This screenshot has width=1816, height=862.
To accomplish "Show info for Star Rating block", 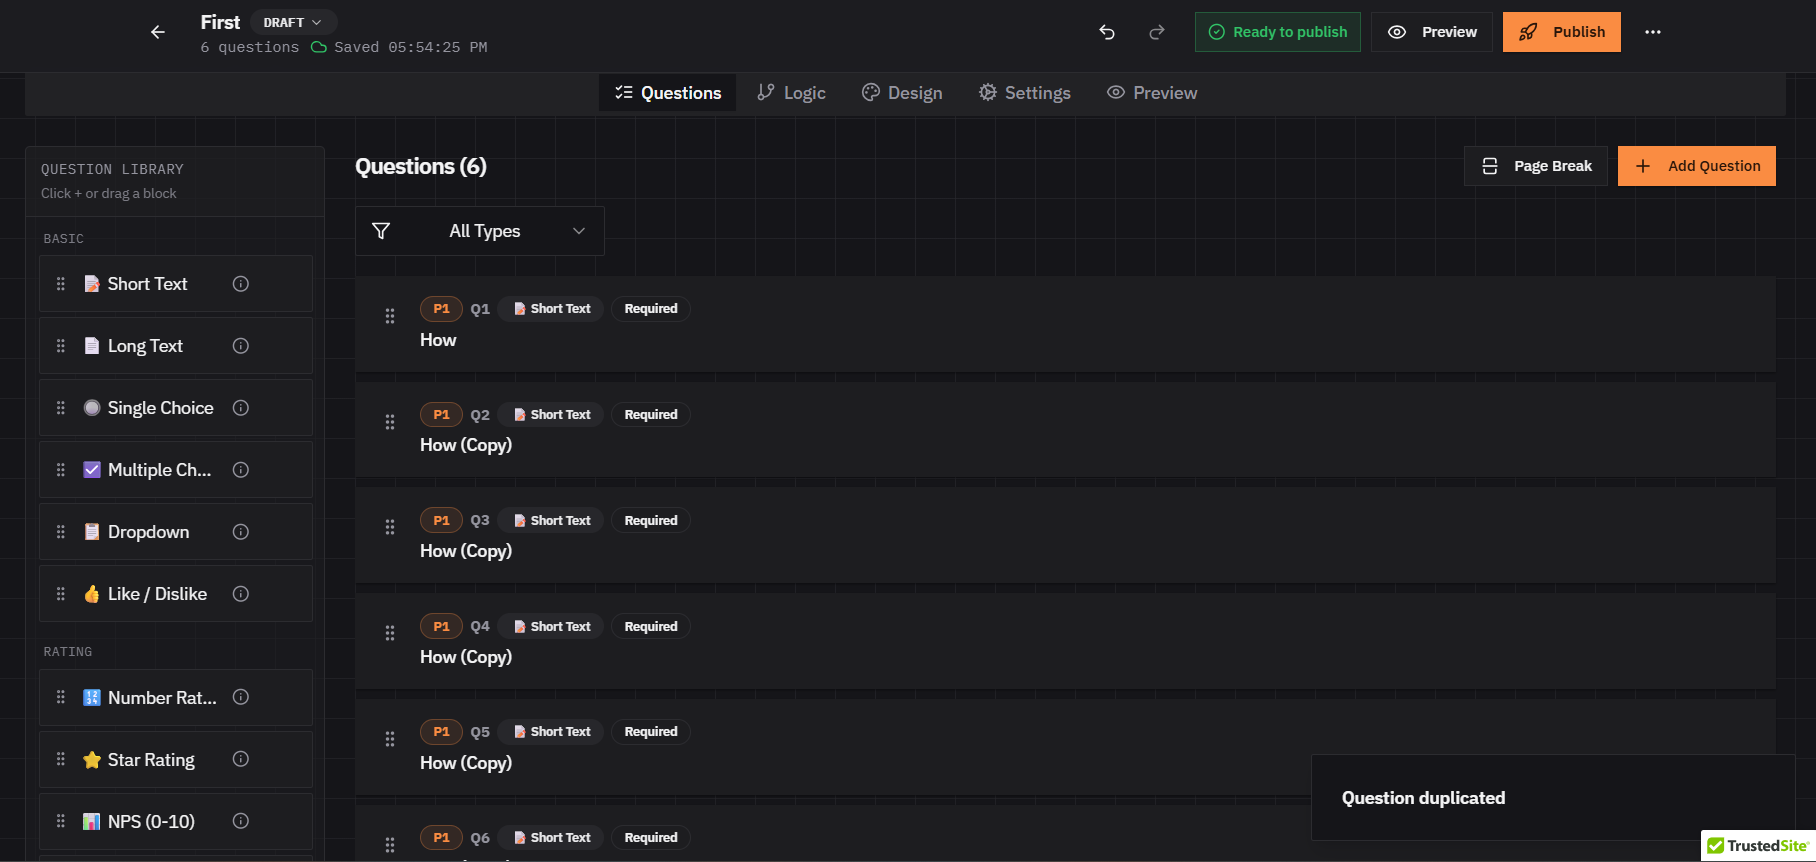I will 241,759.
